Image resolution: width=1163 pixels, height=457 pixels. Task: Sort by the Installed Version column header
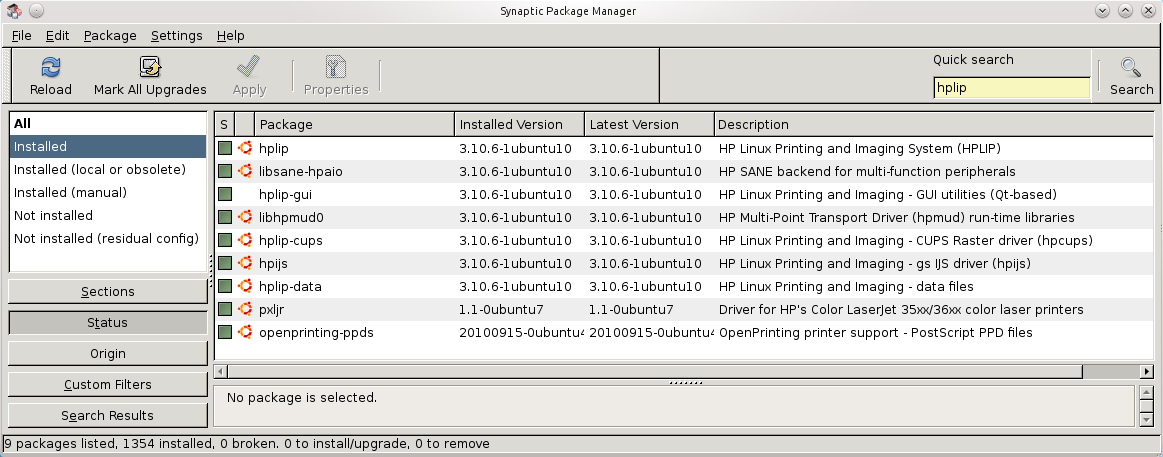click(x=518, y=124)
